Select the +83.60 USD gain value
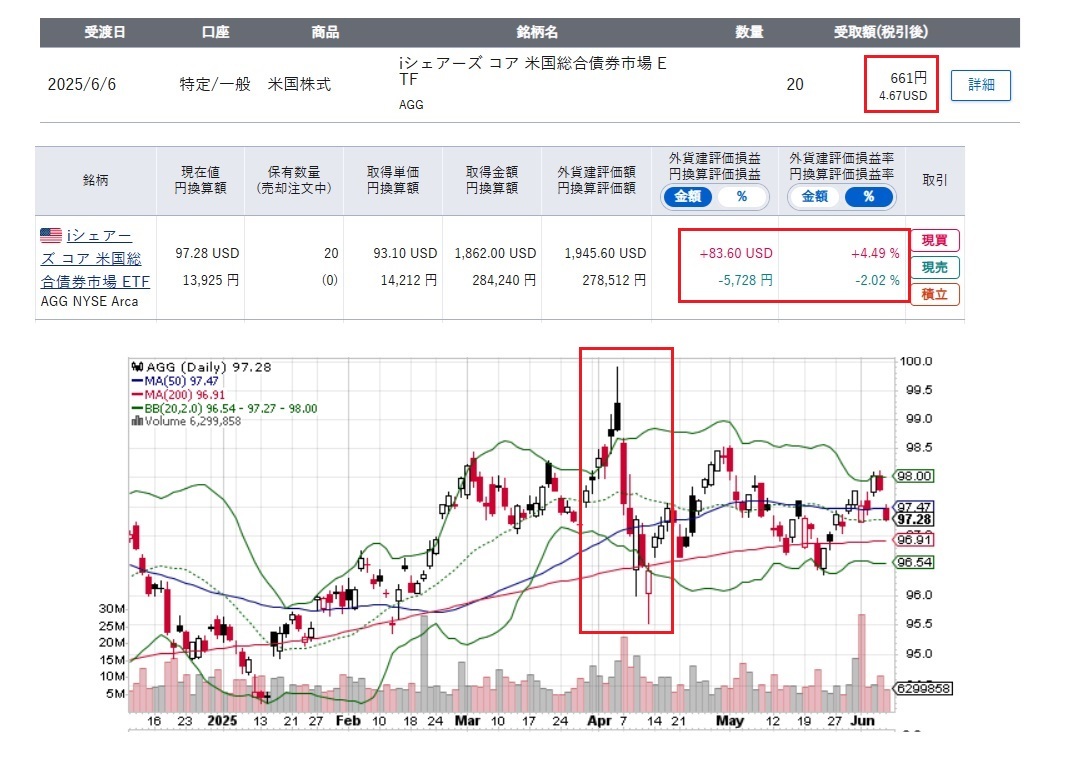 click(x=736, y=253)
